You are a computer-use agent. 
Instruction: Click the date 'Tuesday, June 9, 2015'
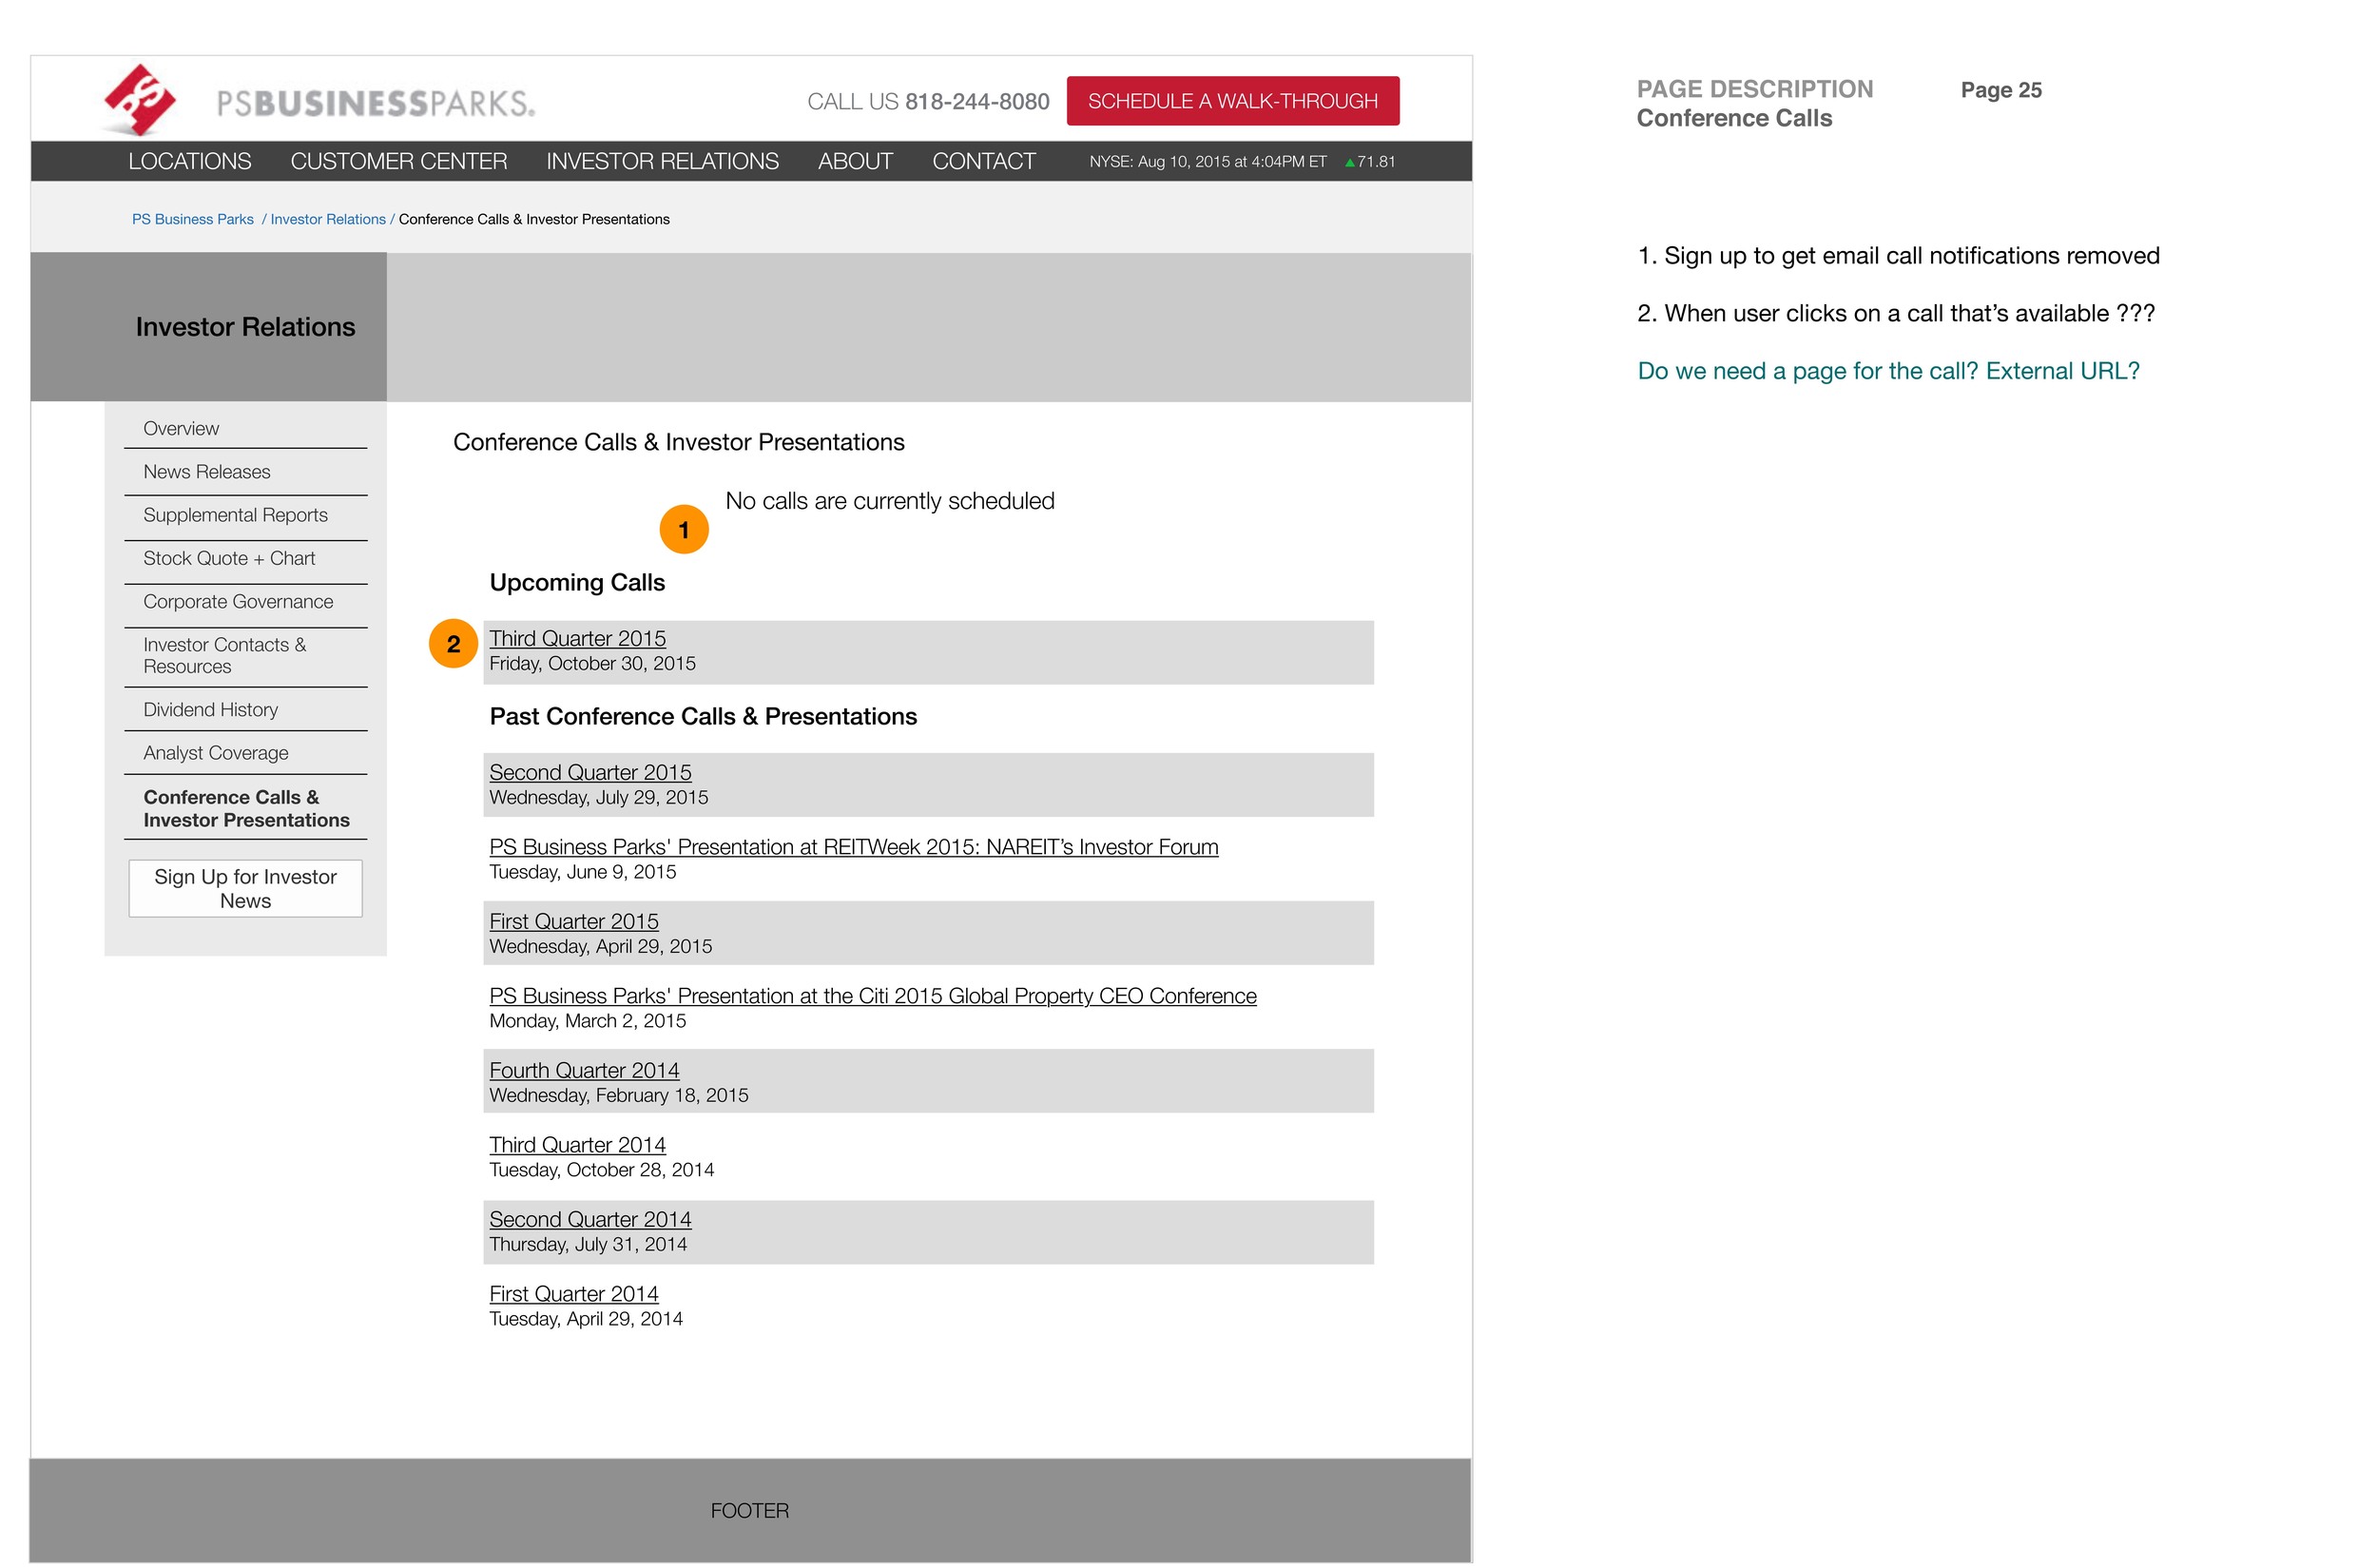pos(582,871)
